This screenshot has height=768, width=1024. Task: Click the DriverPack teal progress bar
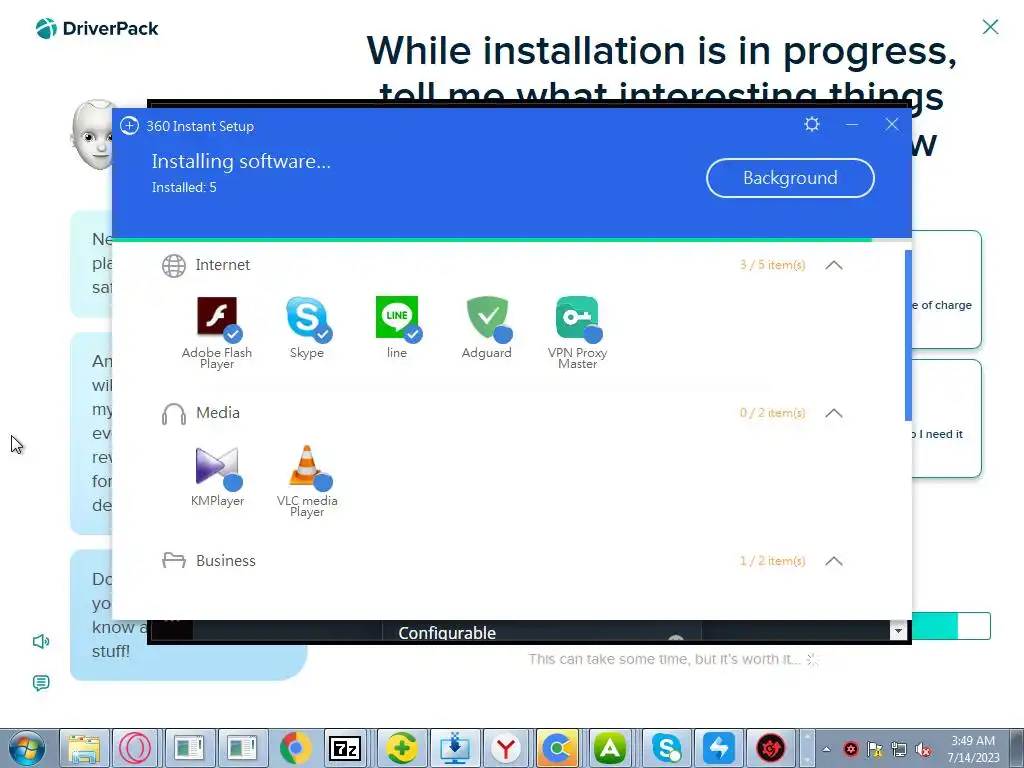tap(951, 626)
